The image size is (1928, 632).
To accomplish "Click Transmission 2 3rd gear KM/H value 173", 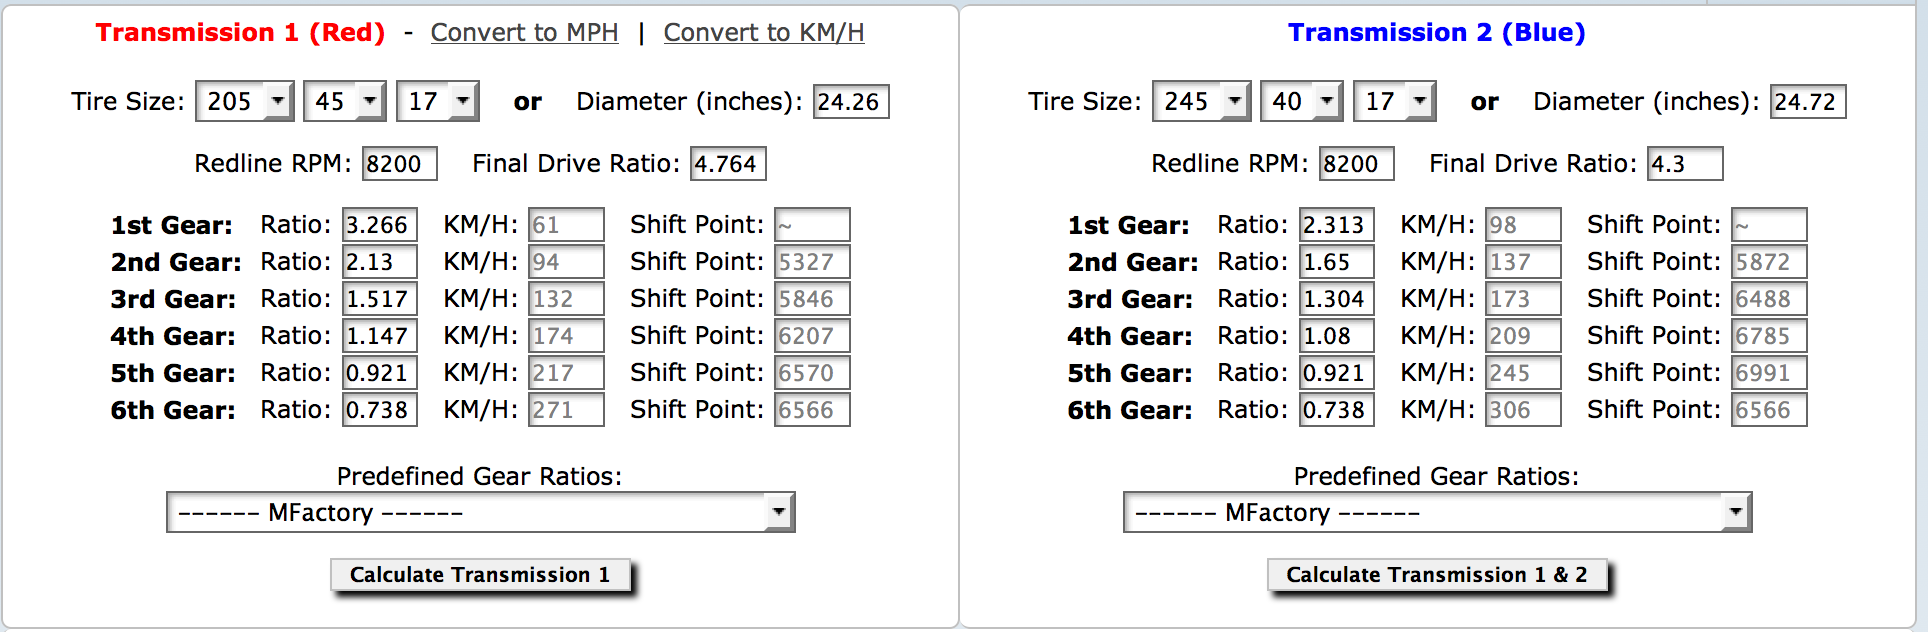I will pos(1523,299).
